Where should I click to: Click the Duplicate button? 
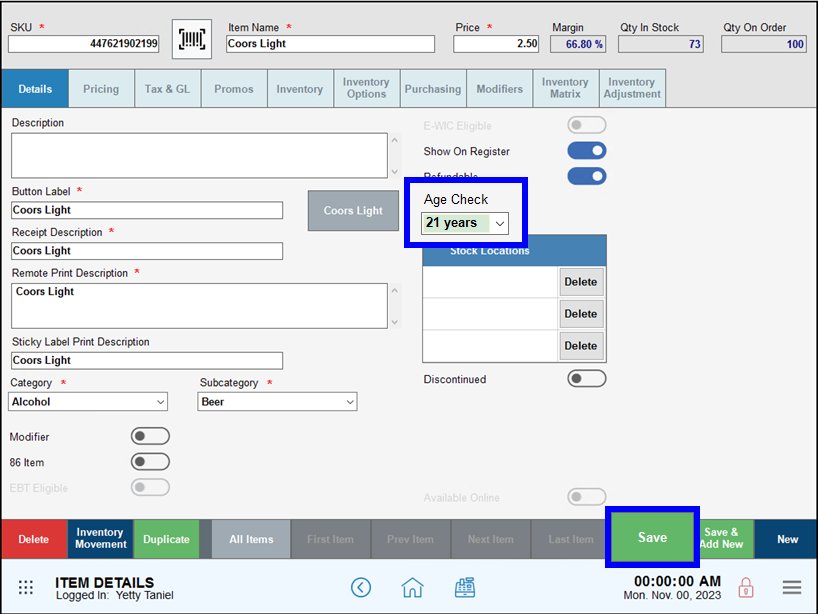pos(166,539)
